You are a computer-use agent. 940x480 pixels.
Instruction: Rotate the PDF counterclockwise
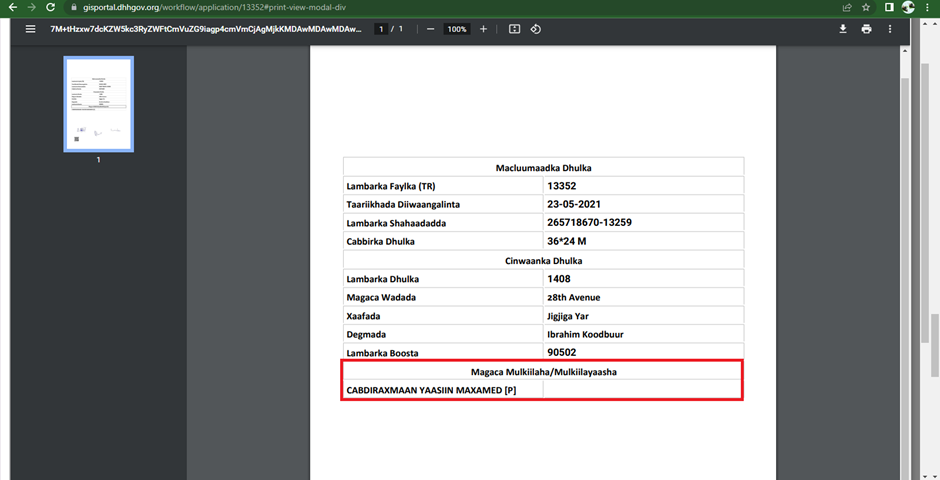(x=536, y=29)
